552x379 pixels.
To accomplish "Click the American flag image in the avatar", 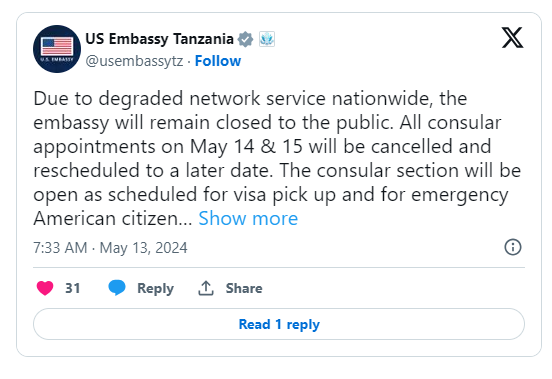I will coord(57,46).
